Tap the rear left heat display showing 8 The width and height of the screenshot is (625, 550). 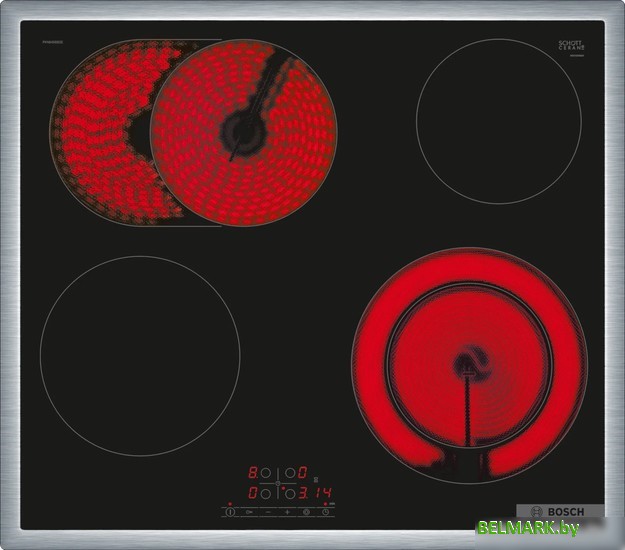click(x=253, y=473)
